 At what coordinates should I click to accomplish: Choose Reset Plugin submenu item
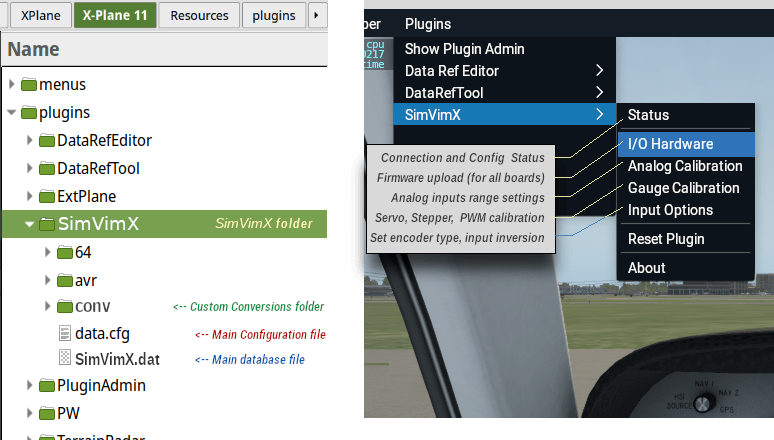click(686, 239)
